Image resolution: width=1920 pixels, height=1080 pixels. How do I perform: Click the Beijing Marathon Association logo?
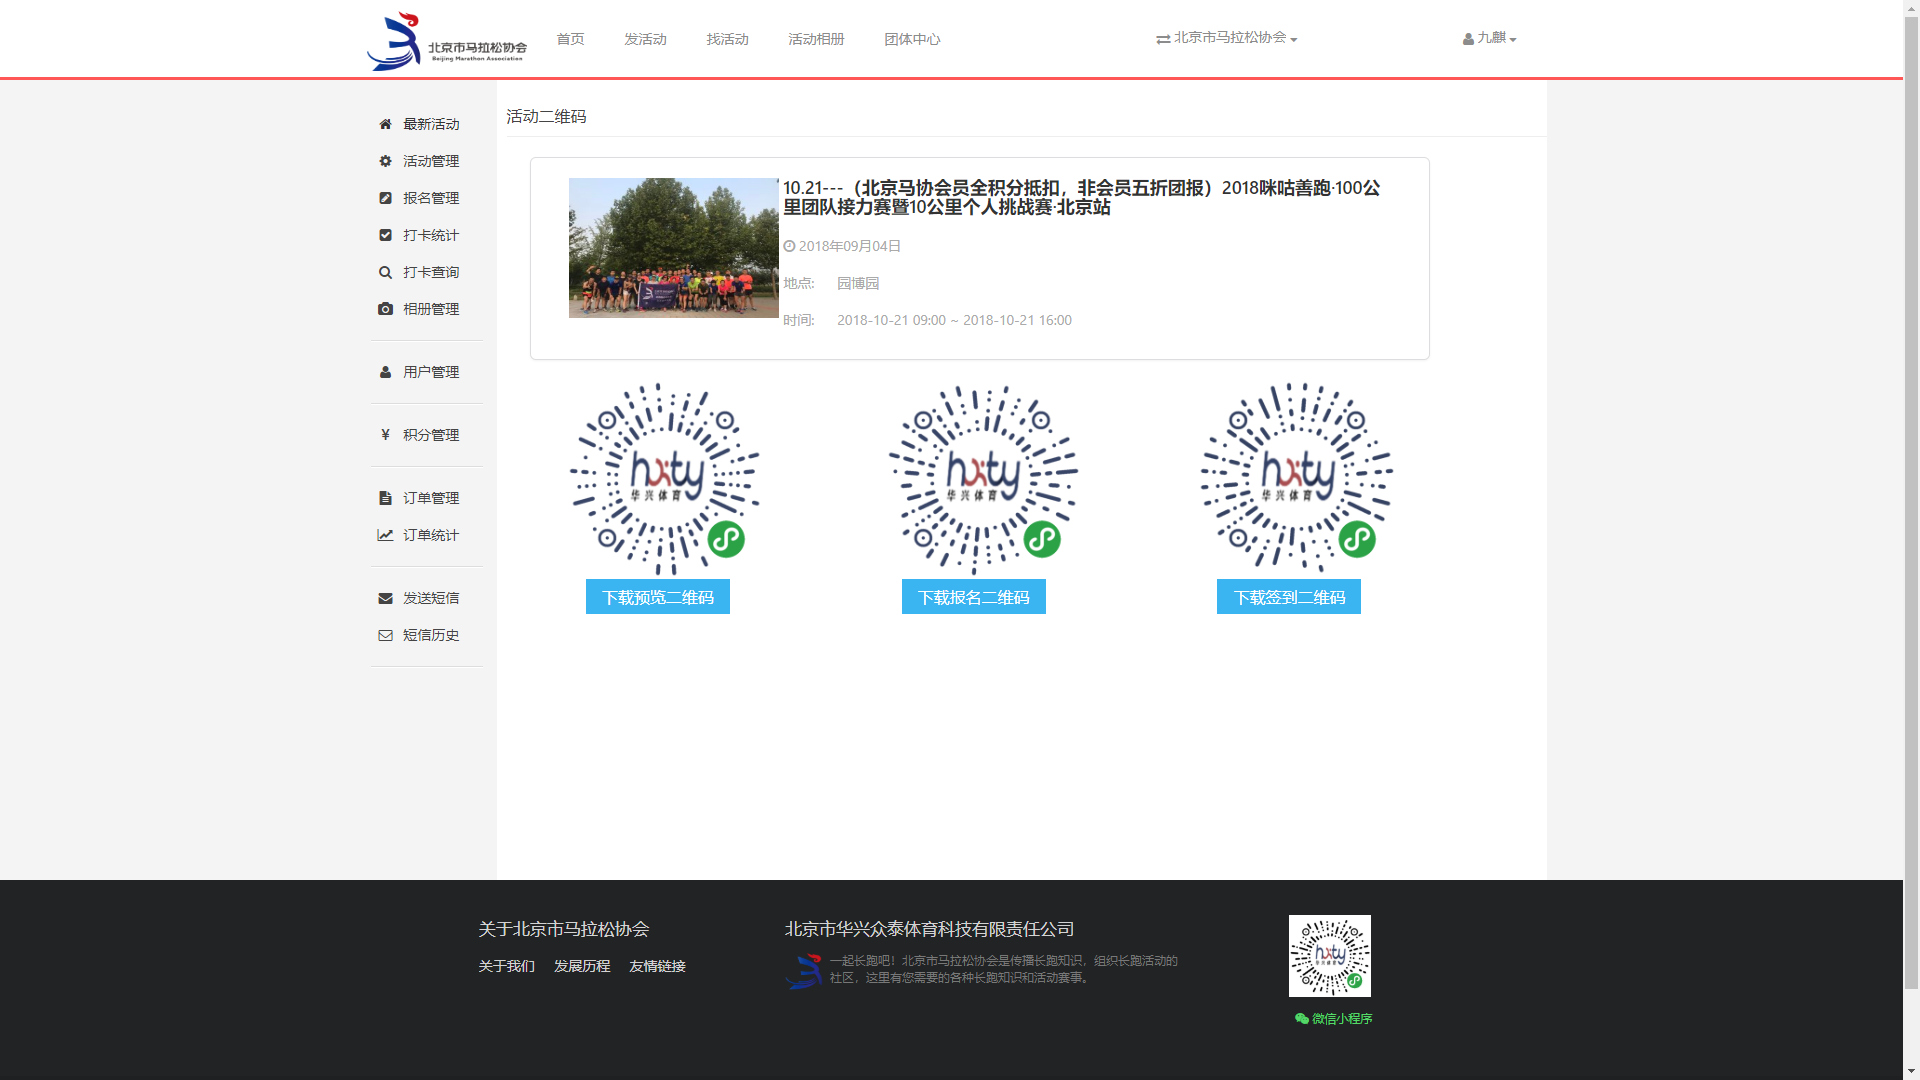(447, 41)
